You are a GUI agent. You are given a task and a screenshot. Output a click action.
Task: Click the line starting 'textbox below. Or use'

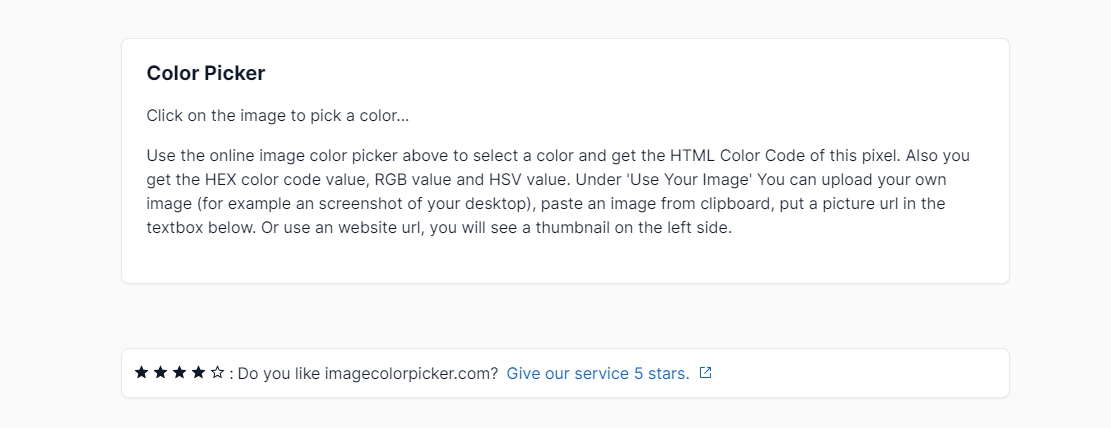click(439, 229)
